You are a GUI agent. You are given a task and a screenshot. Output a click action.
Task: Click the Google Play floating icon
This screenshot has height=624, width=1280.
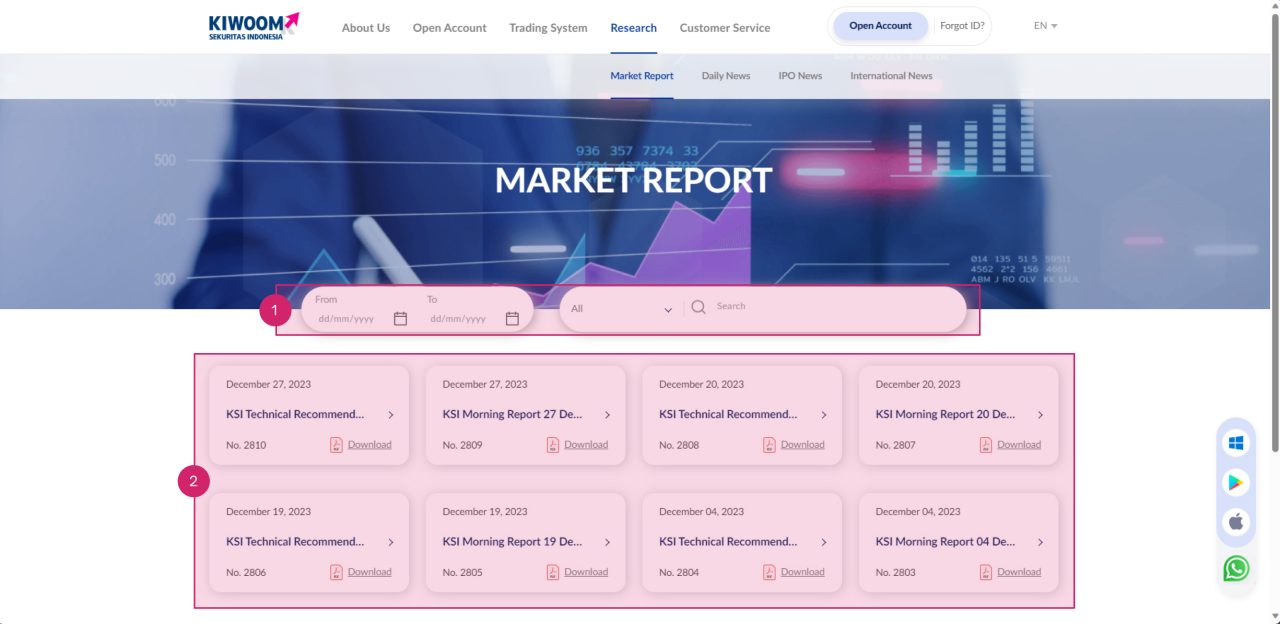(1236, 483)
